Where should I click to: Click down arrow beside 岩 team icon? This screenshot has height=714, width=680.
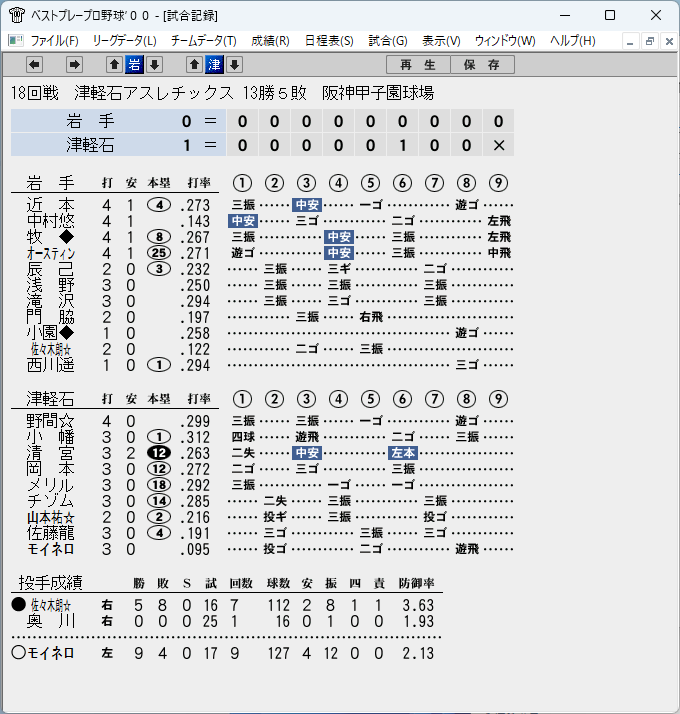pyautogui.click(x=154, y=65)
